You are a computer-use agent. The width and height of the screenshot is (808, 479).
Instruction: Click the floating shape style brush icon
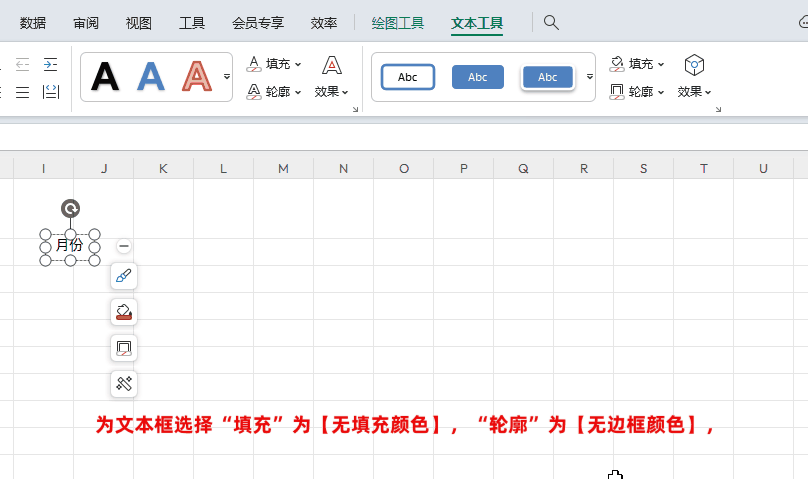coord(124,277)
